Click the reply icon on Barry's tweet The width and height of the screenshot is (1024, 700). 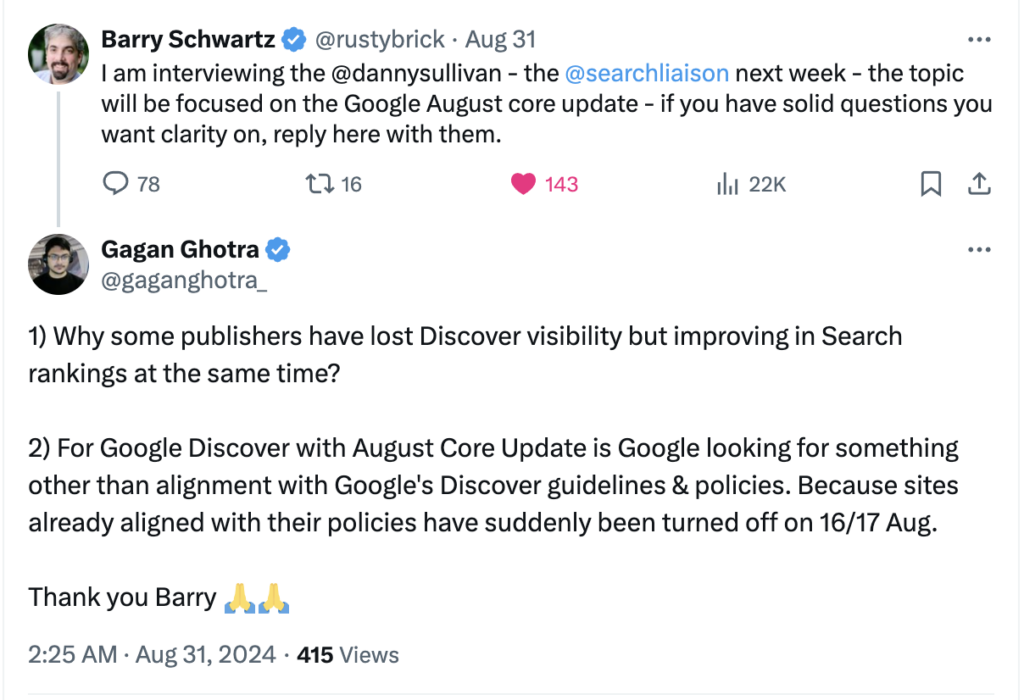pyautogui.click(x=117, y=184)
